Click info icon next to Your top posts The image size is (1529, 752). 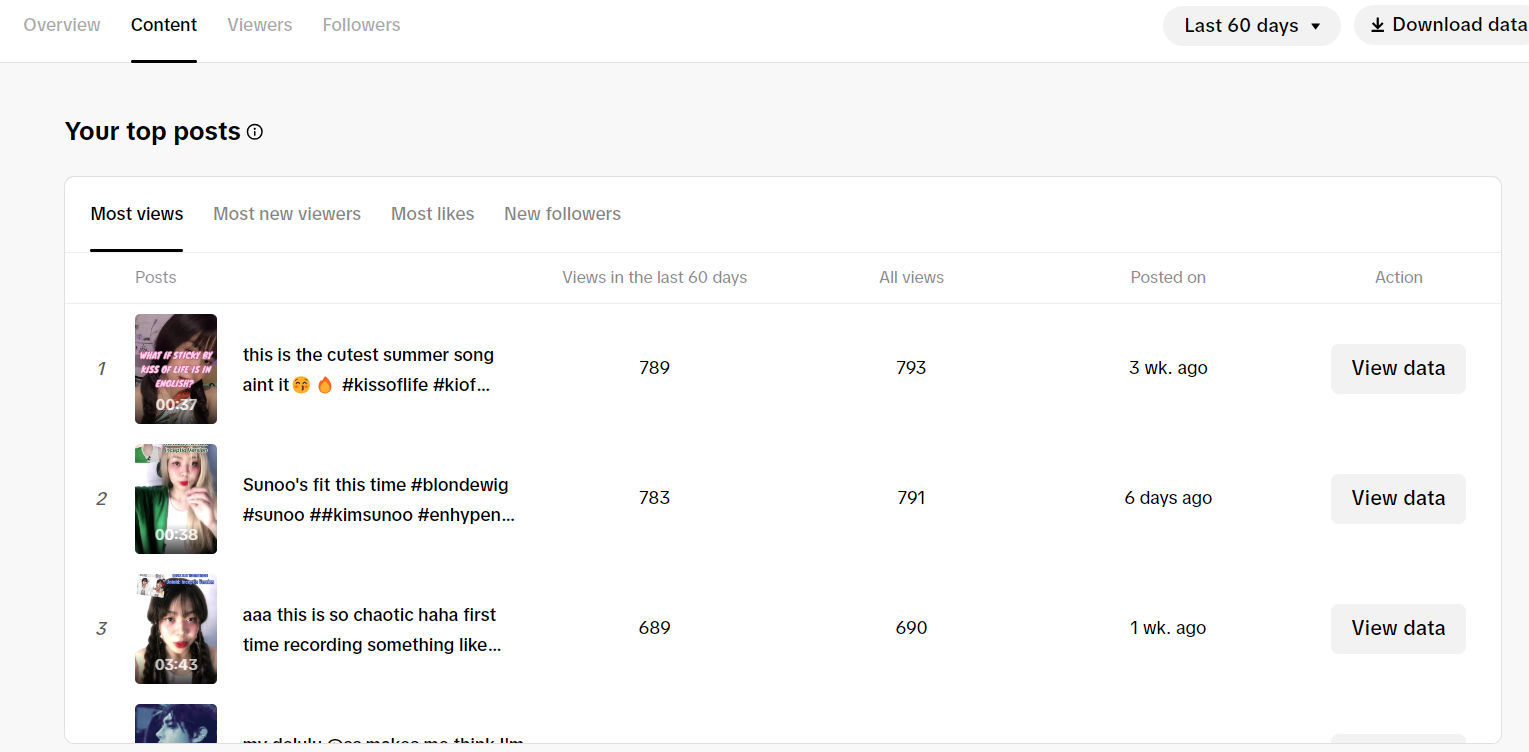[x=255, y=132]
